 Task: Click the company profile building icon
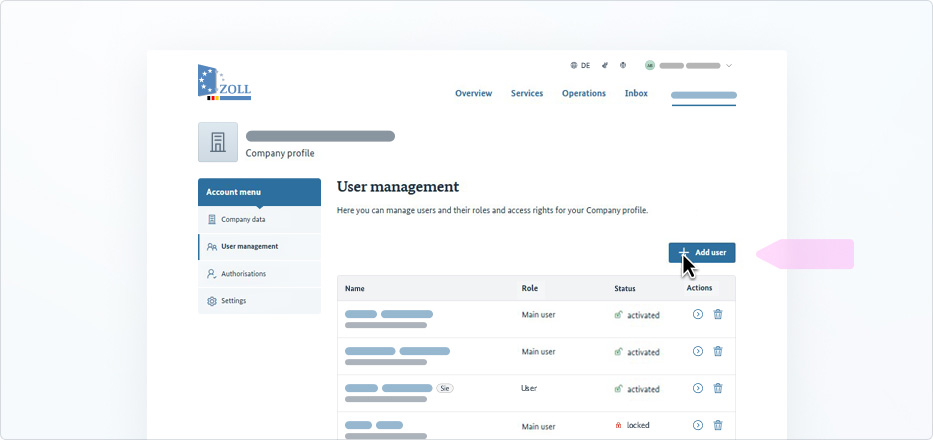pyautogui.click(x=218, y=142)
